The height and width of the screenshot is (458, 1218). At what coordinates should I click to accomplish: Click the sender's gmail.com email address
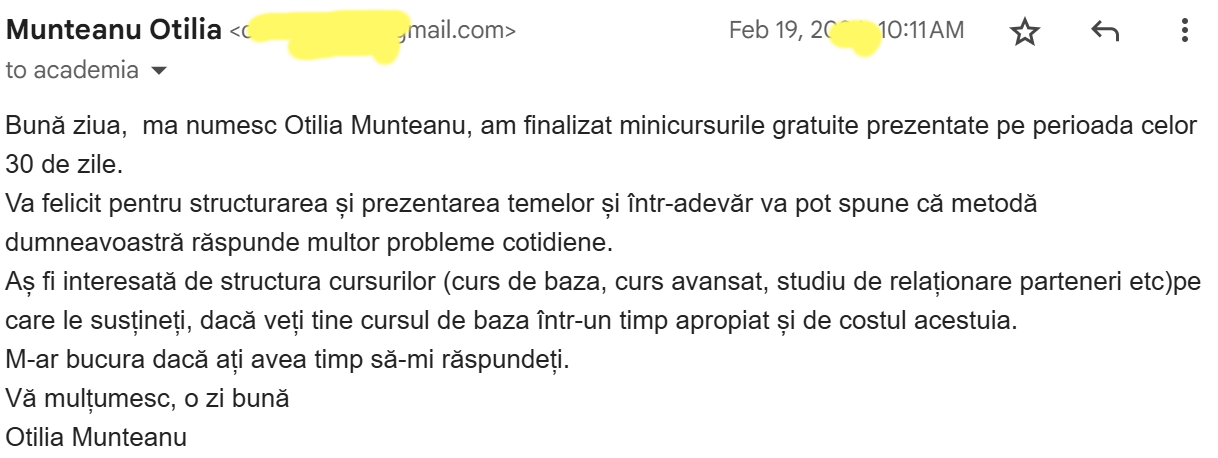point(373,31)
